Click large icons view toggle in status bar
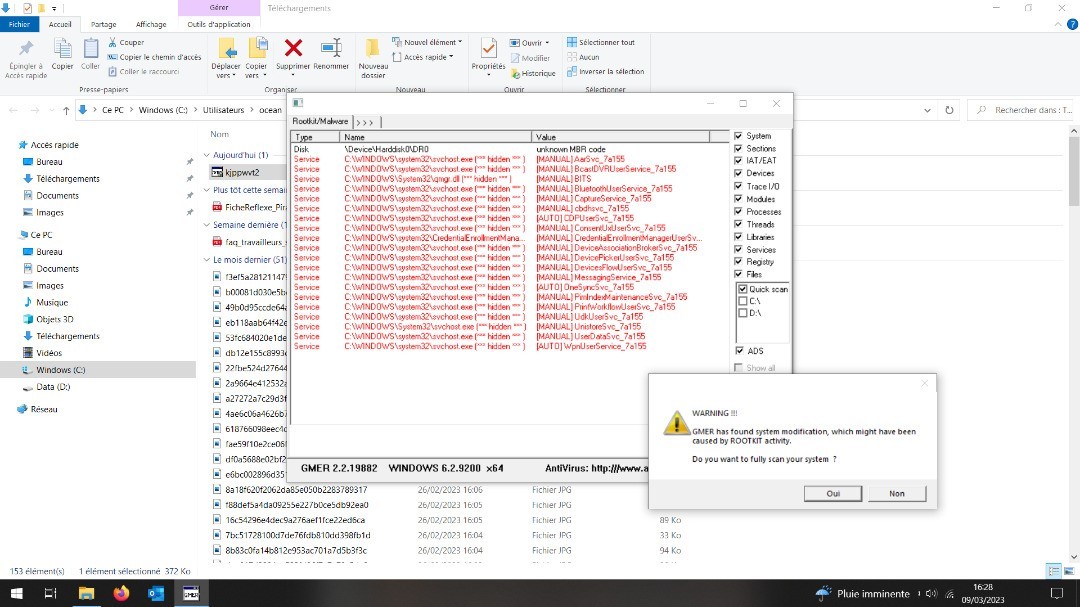The height and width of the screenshot is (607, 1080). 1068,571
